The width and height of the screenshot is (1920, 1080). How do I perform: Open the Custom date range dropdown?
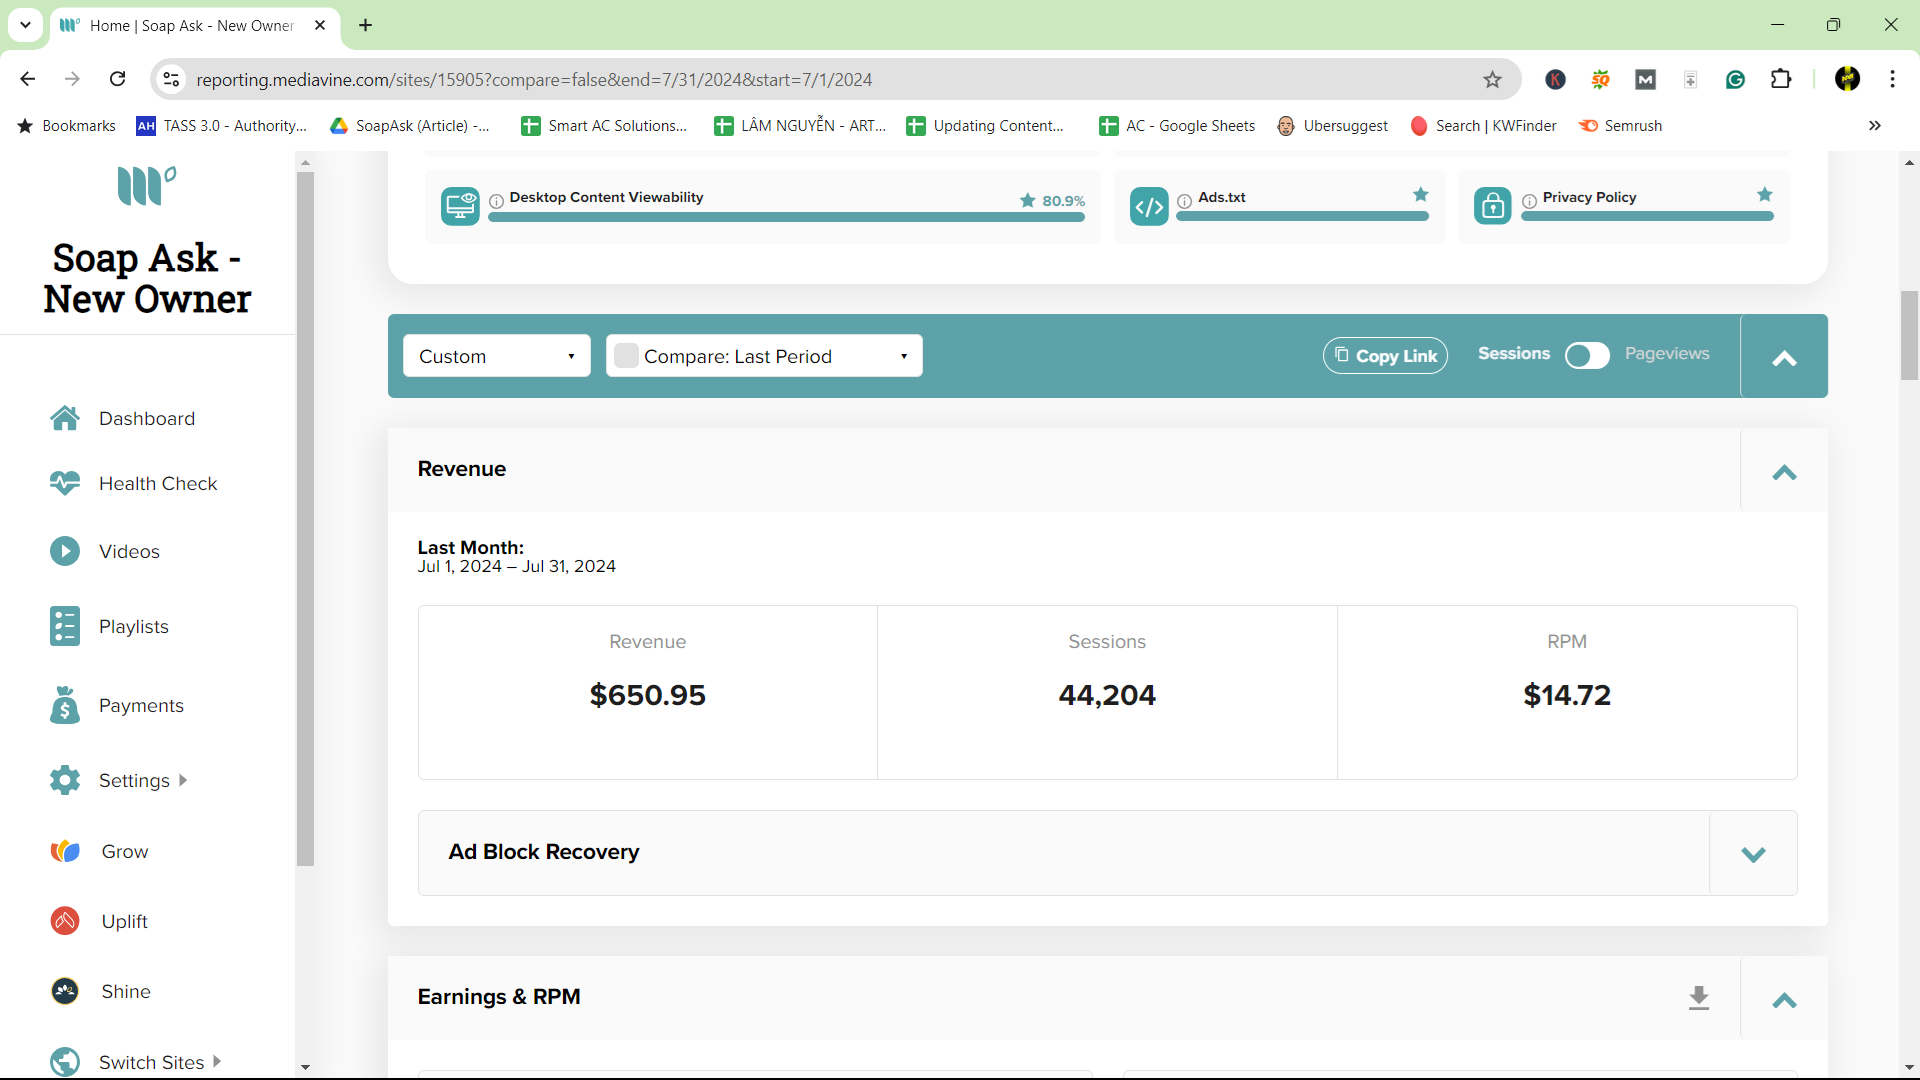[x=497, y=356]
